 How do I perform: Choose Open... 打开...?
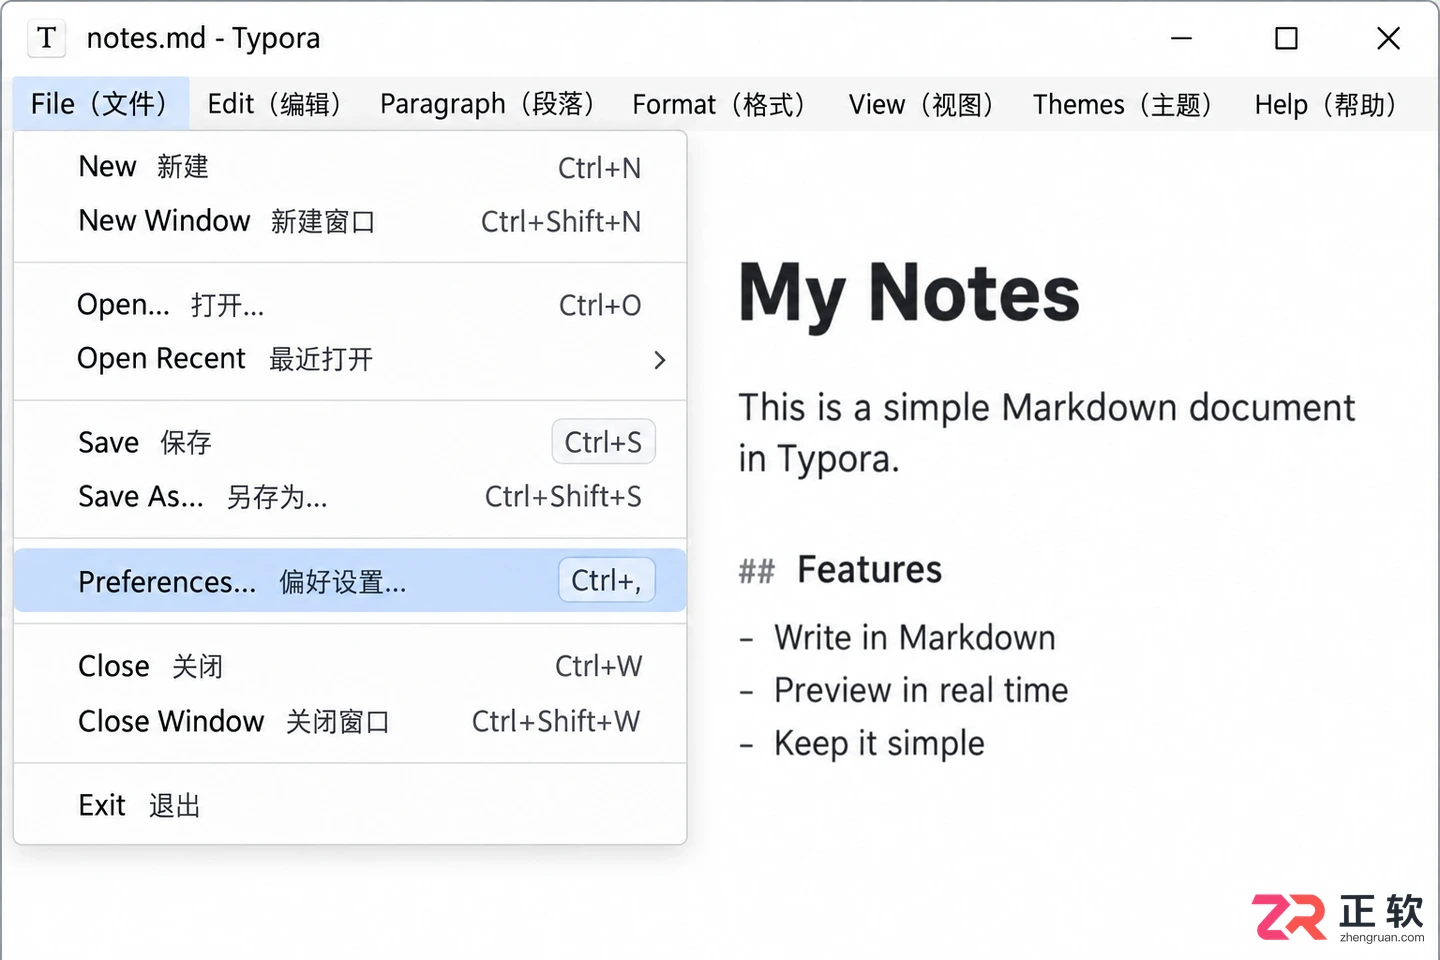350,305
